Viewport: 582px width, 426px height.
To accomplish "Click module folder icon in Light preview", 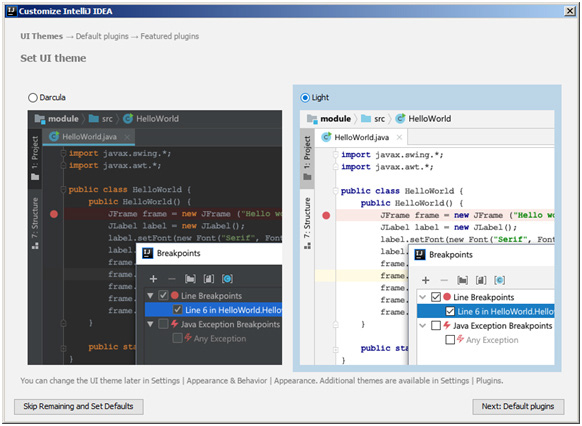I will pyautogui.click(x=312, y=119).
